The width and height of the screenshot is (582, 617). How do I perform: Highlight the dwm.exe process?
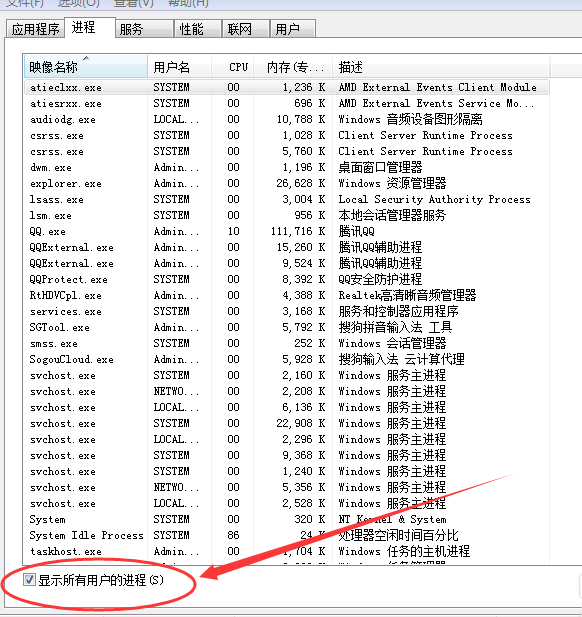287,167
